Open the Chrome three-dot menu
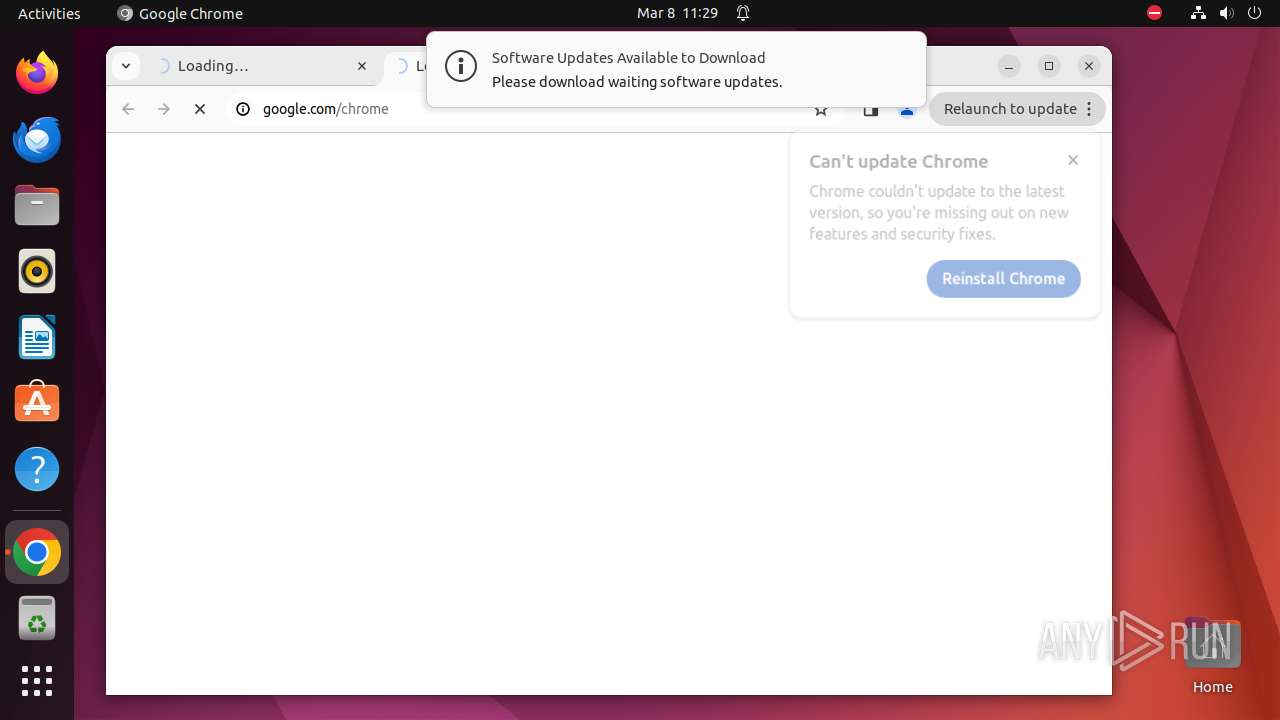The height and width of the screenshot is (720, 1280). [x=1089, y=109]
